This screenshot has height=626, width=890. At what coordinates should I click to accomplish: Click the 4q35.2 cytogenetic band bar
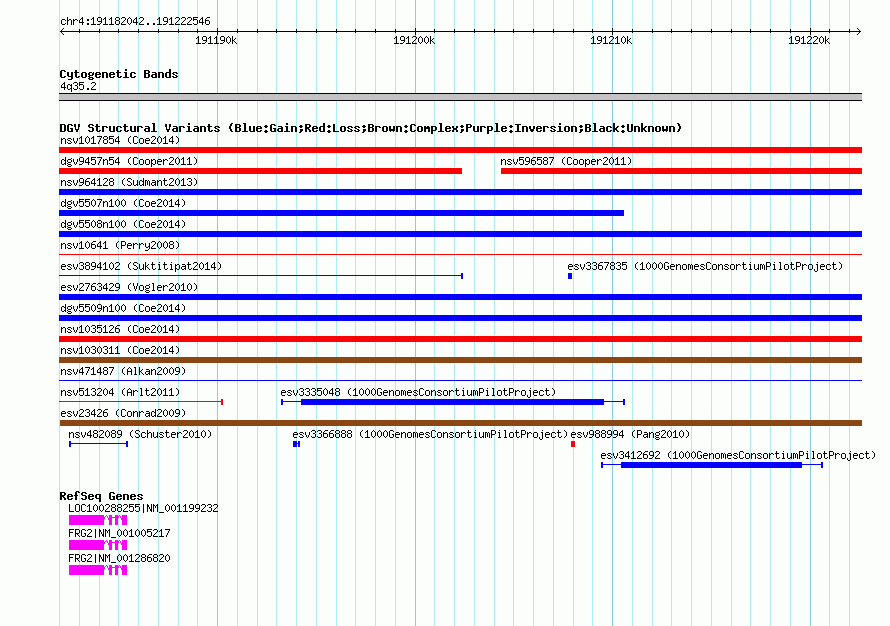(460, 97)
